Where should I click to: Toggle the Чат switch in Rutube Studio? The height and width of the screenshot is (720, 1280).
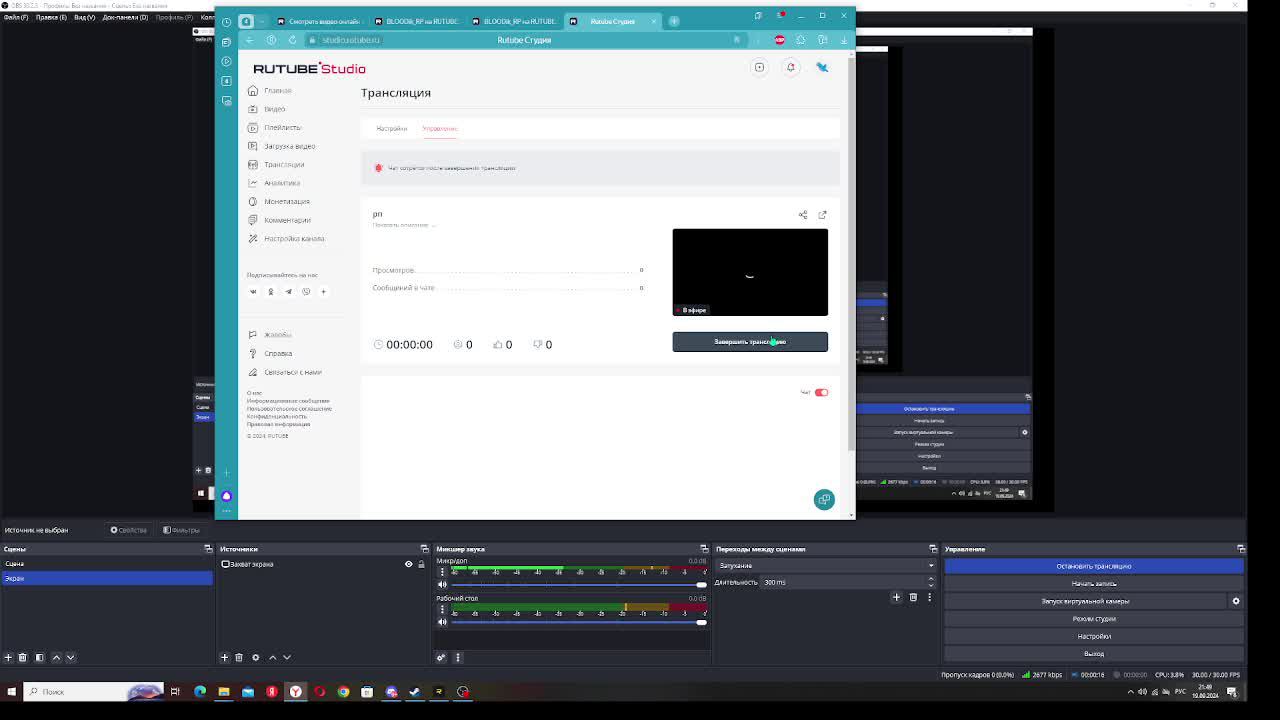pos(821,392)
